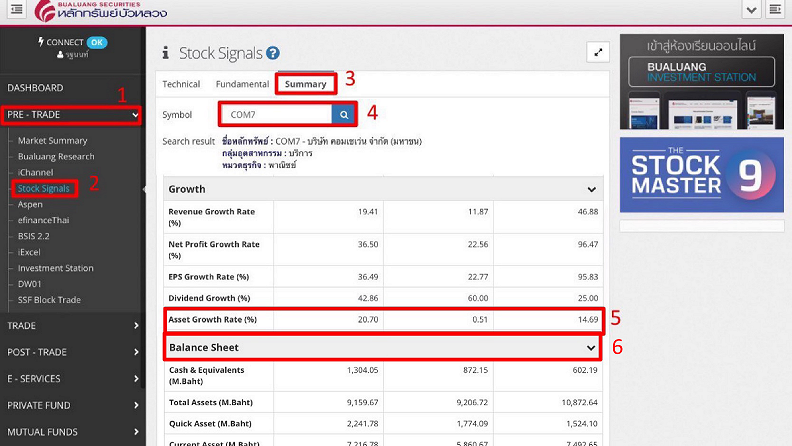
Task: Click the expand fullscreen arrows icon
Action: [x=597, y=53]
